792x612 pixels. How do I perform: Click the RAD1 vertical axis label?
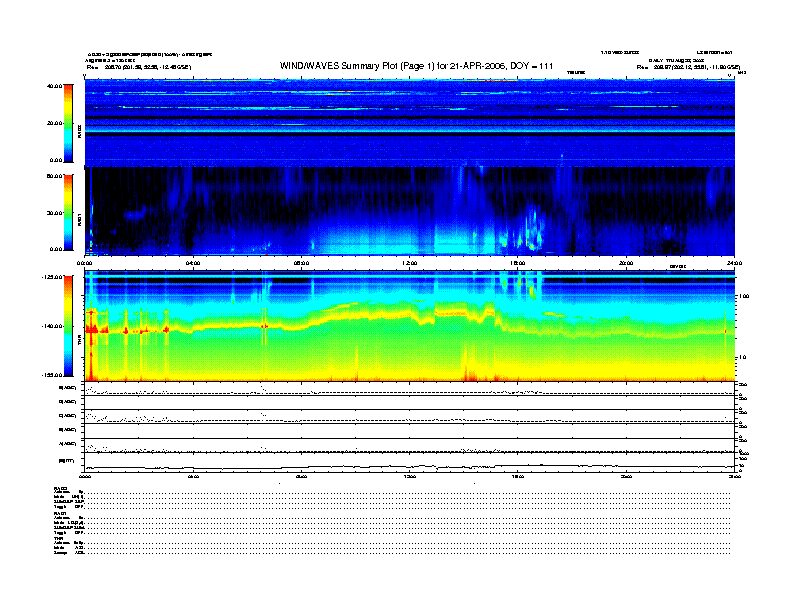click(79, 220)
